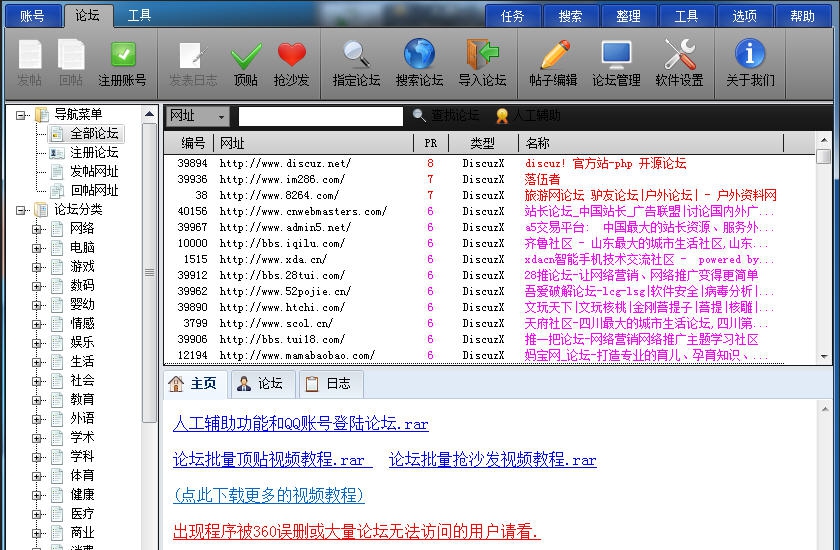840x550 pixels.
Task: Expand the 情感 category
Action: (36, 324)
